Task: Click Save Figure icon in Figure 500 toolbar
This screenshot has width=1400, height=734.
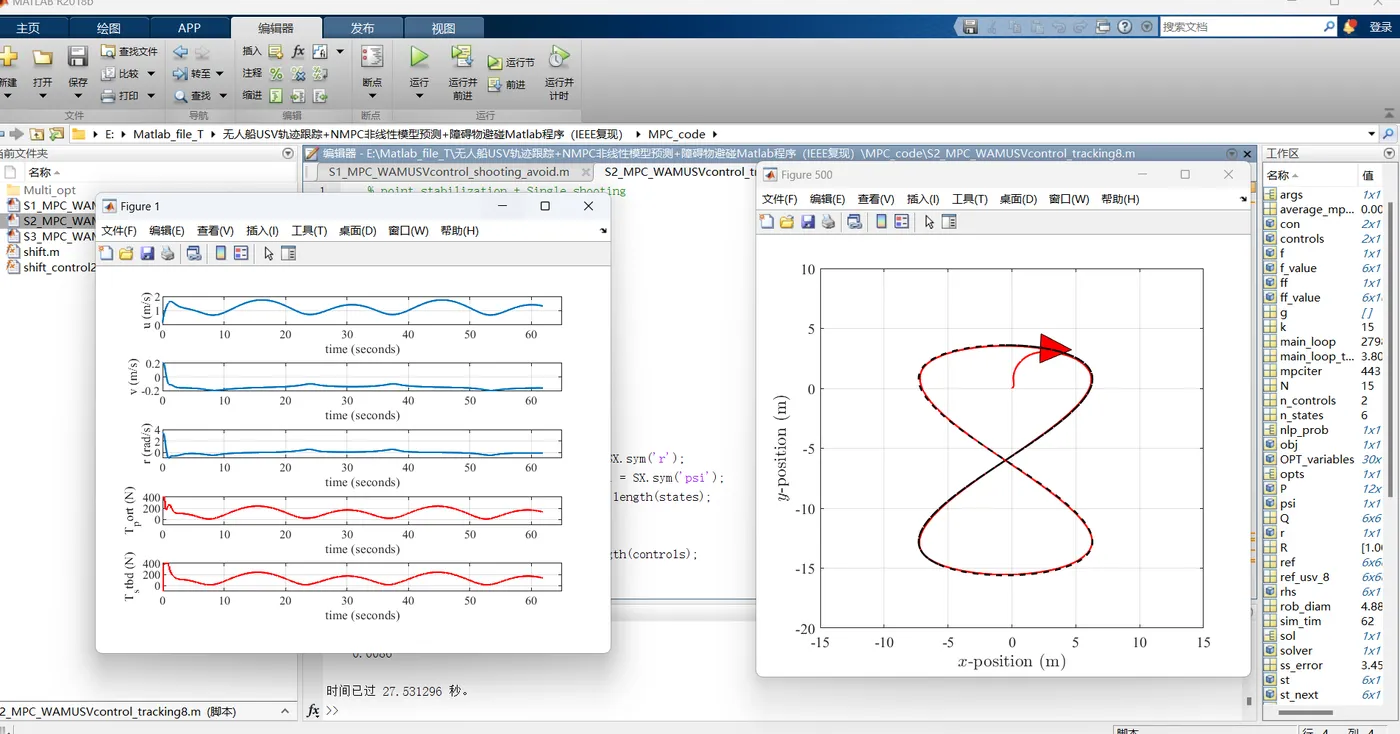Action: pyautogui.click(x=808, y=222)
